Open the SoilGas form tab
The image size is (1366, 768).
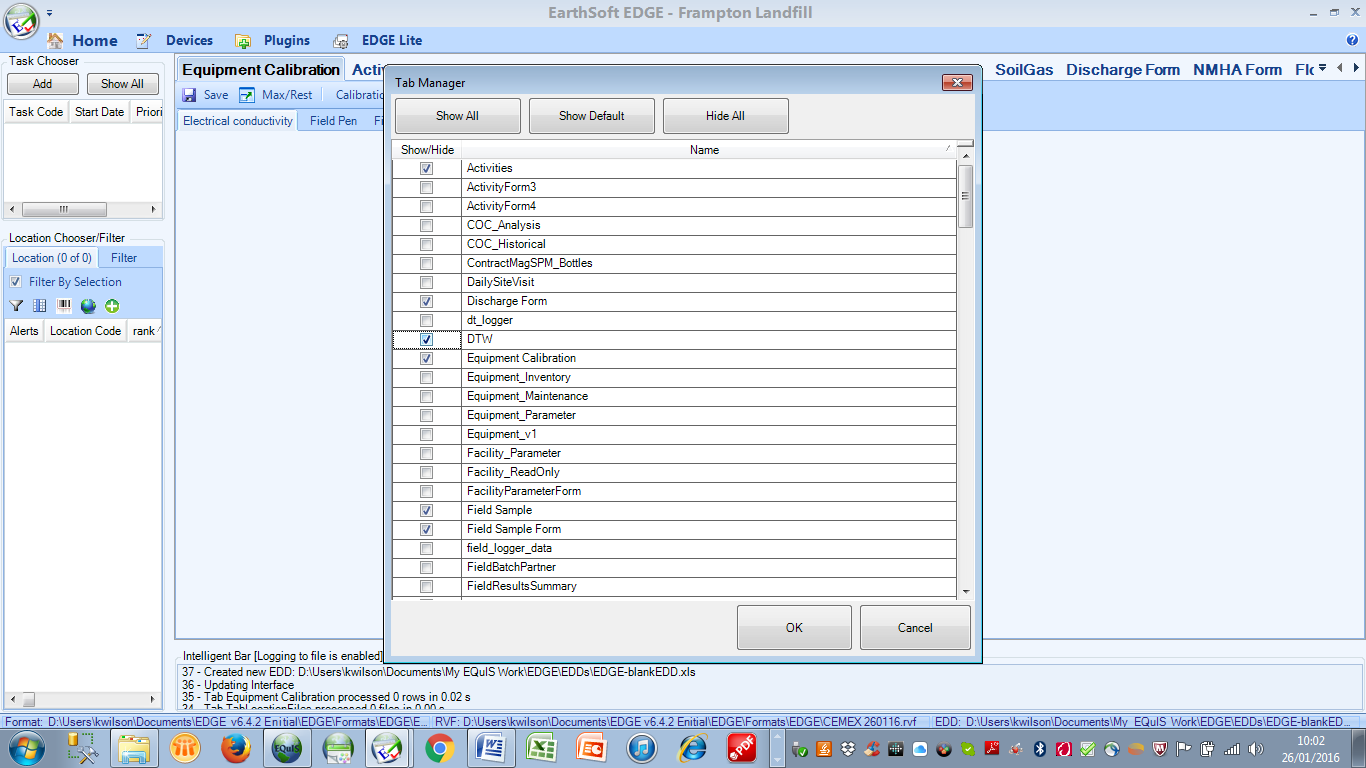pos(1024,70)
